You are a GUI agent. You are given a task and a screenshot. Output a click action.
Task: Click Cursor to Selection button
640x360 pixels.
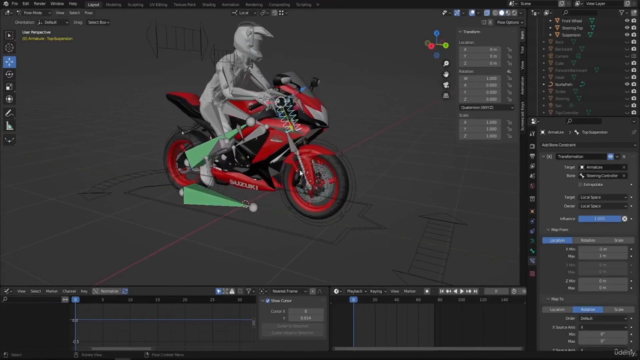point(293,326)
